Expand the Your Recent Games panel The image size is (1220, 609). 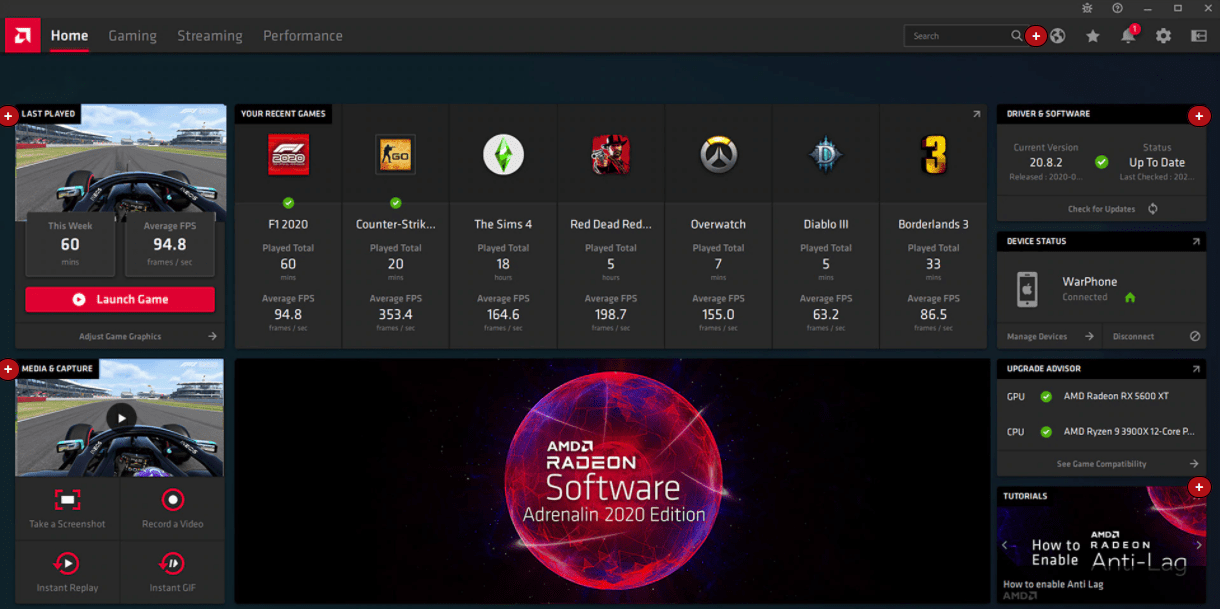click(x=976, y=115)
